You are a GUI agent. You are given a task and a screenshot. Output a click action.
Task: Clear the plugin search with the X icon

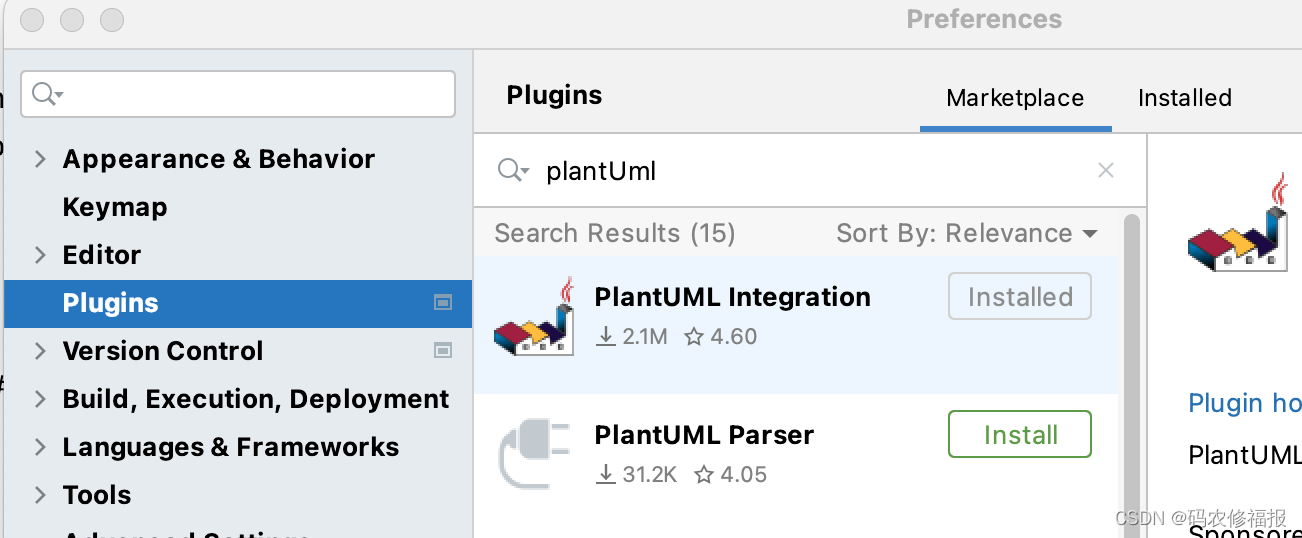coord(1105,170)
